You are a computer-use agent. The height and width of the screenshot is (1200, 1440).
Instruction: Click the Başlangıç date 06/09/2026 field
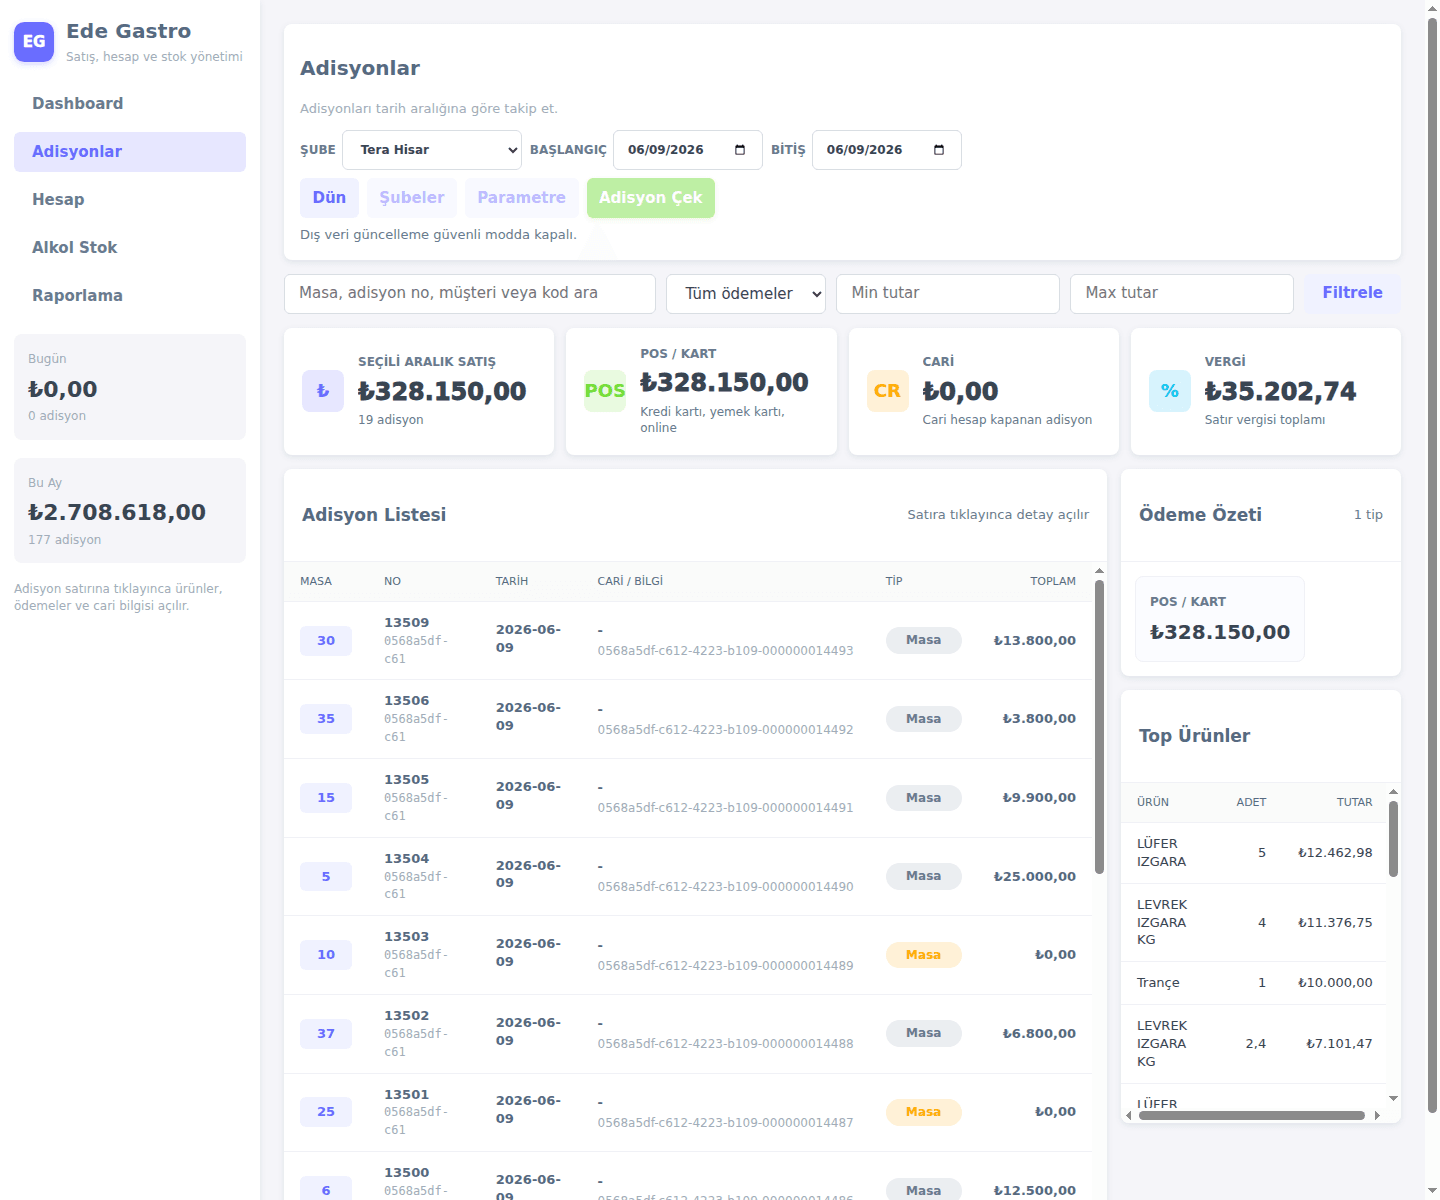point(688,150)
